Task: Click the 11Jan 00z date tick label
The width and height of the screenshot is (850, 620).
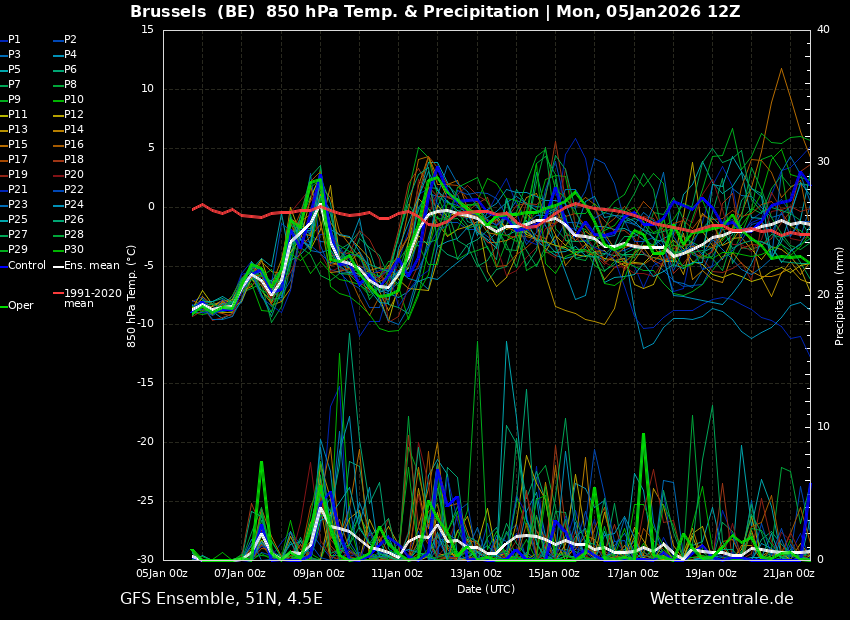Action: [397, 573]
